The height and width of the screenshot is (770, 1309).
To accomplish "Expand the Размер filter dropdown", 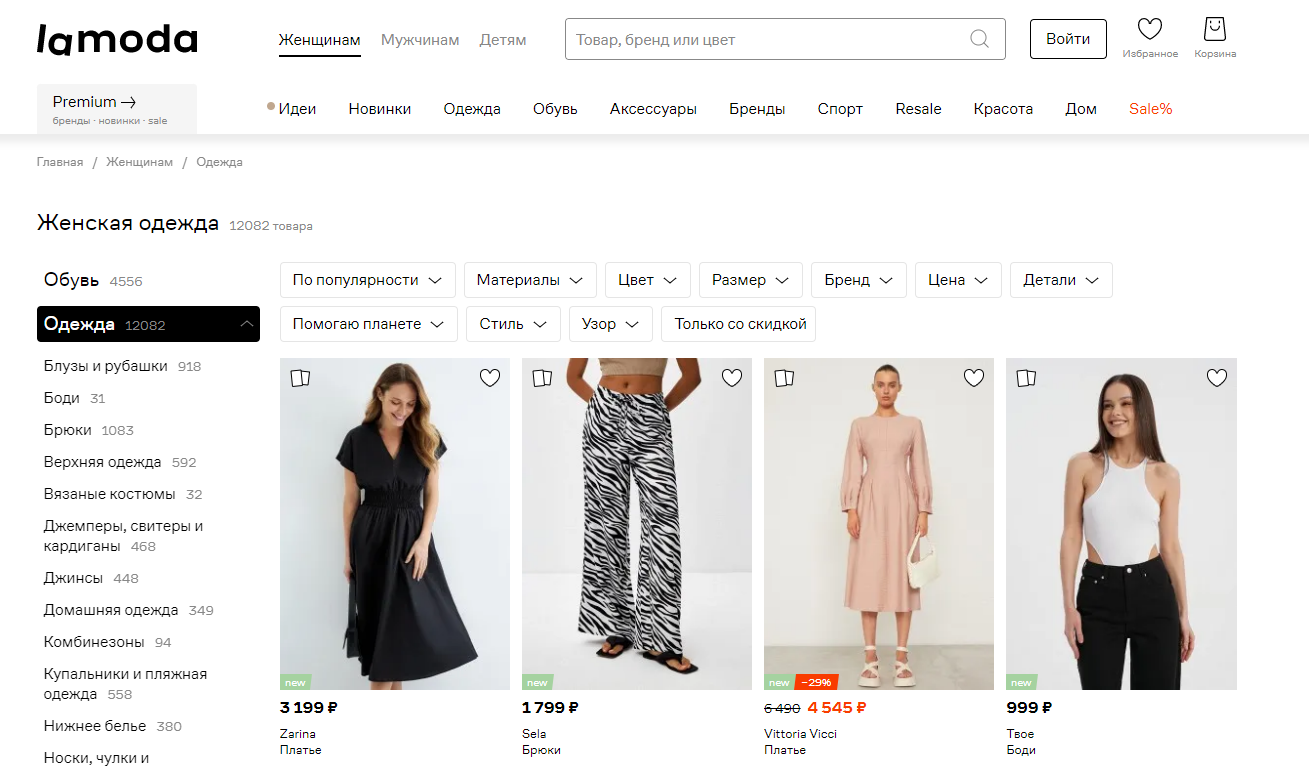I will coord(750,280).
